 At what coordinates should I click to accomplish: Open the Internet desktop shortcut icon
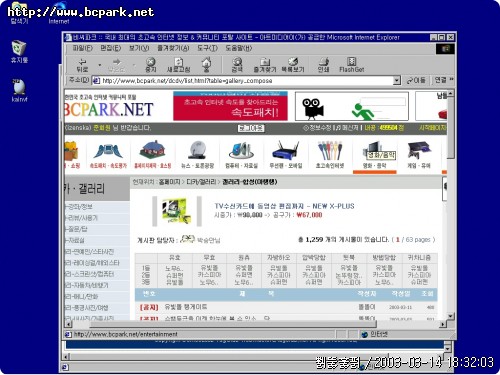pyautogui.click(x=59, y=13)
